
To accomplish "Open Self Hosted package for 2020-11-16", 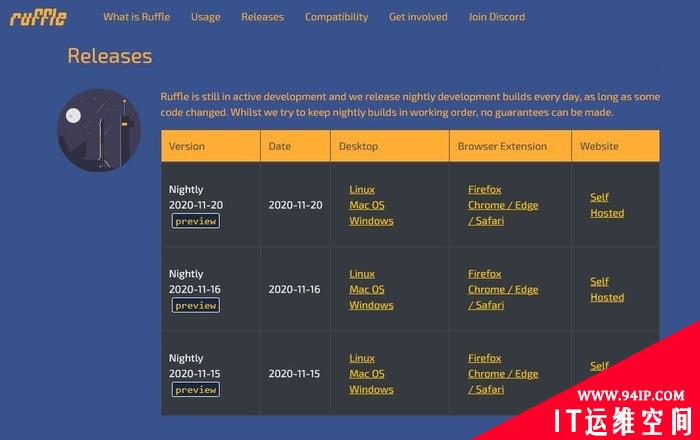I will click(x=607, y=290).
